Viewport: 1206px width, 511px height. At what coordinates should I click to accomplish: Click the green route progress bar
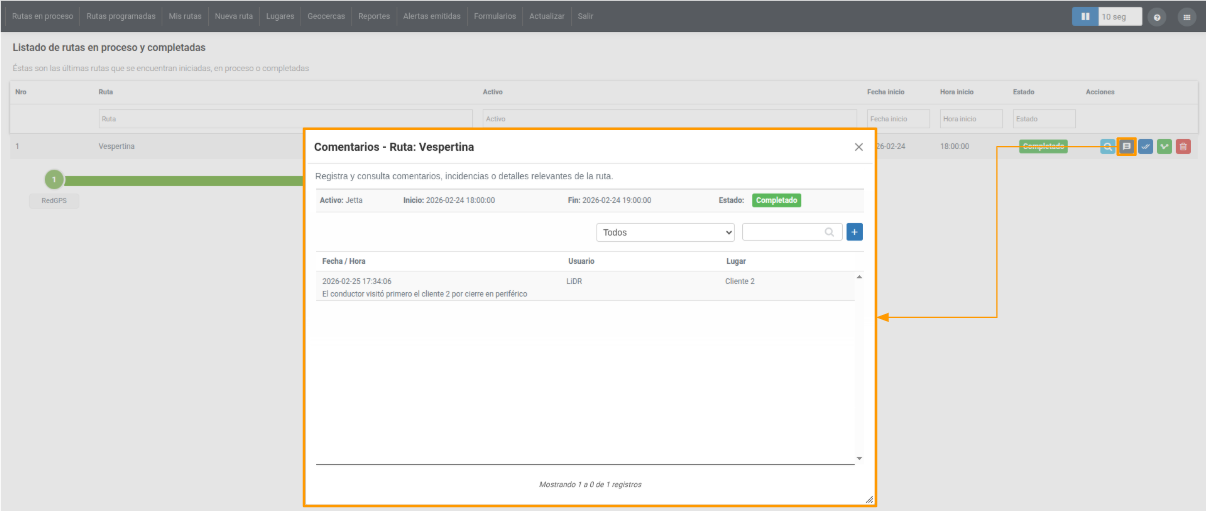(184, 181)
